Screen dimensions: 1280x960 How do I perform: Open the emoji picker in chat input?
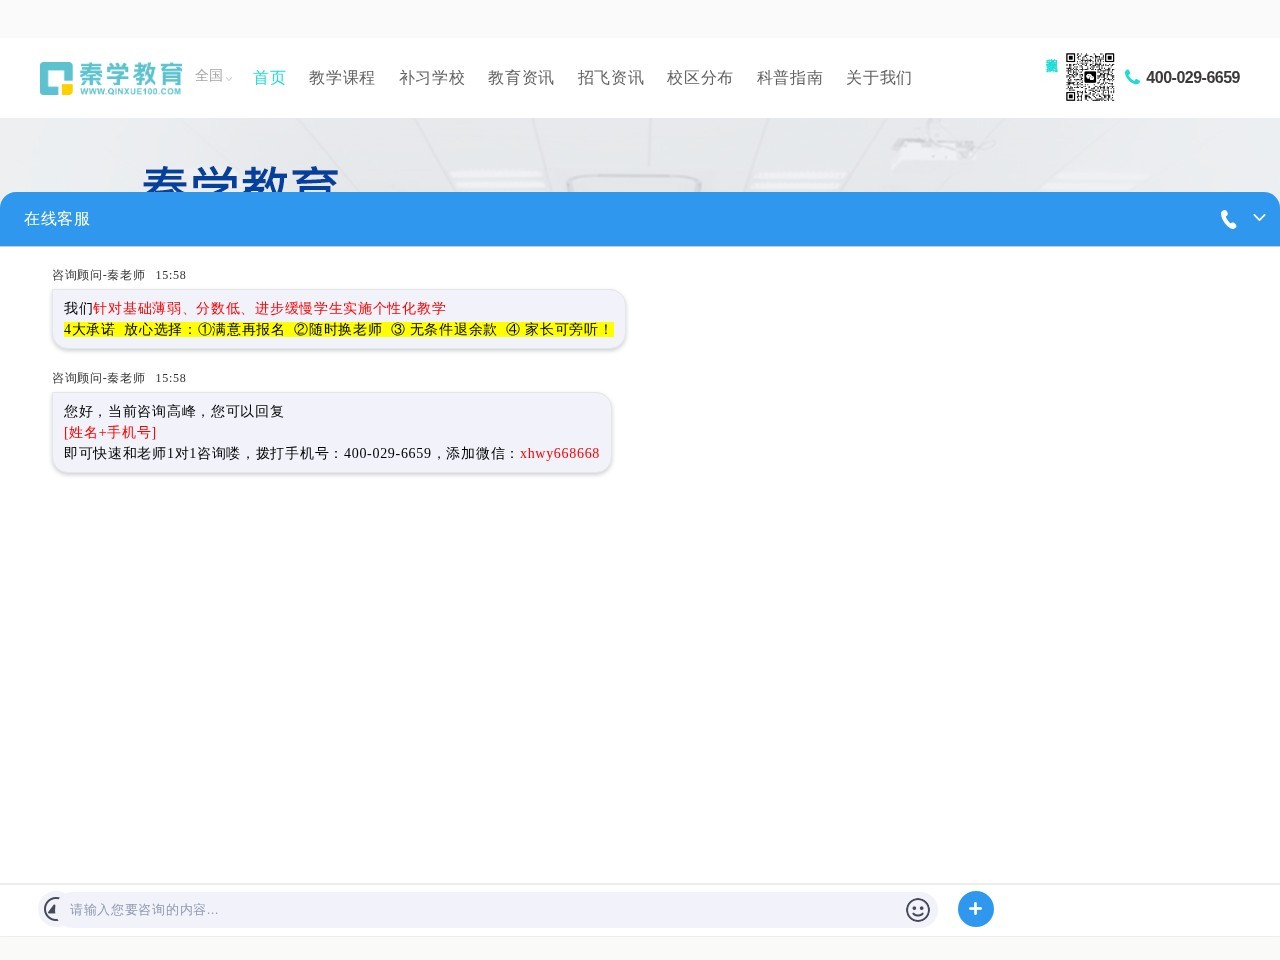tap(917, 909)
